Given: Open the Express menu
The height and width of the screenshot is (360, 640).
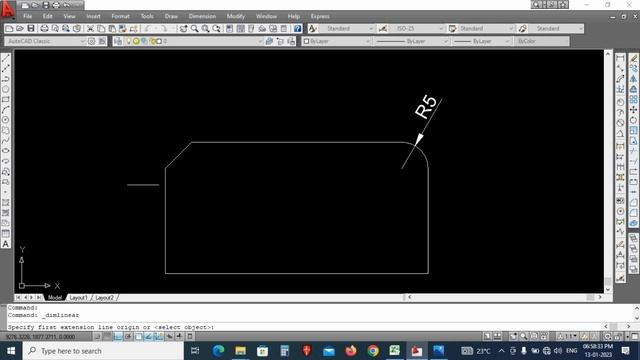Looking at the screenshot, I should pos(320,16).
